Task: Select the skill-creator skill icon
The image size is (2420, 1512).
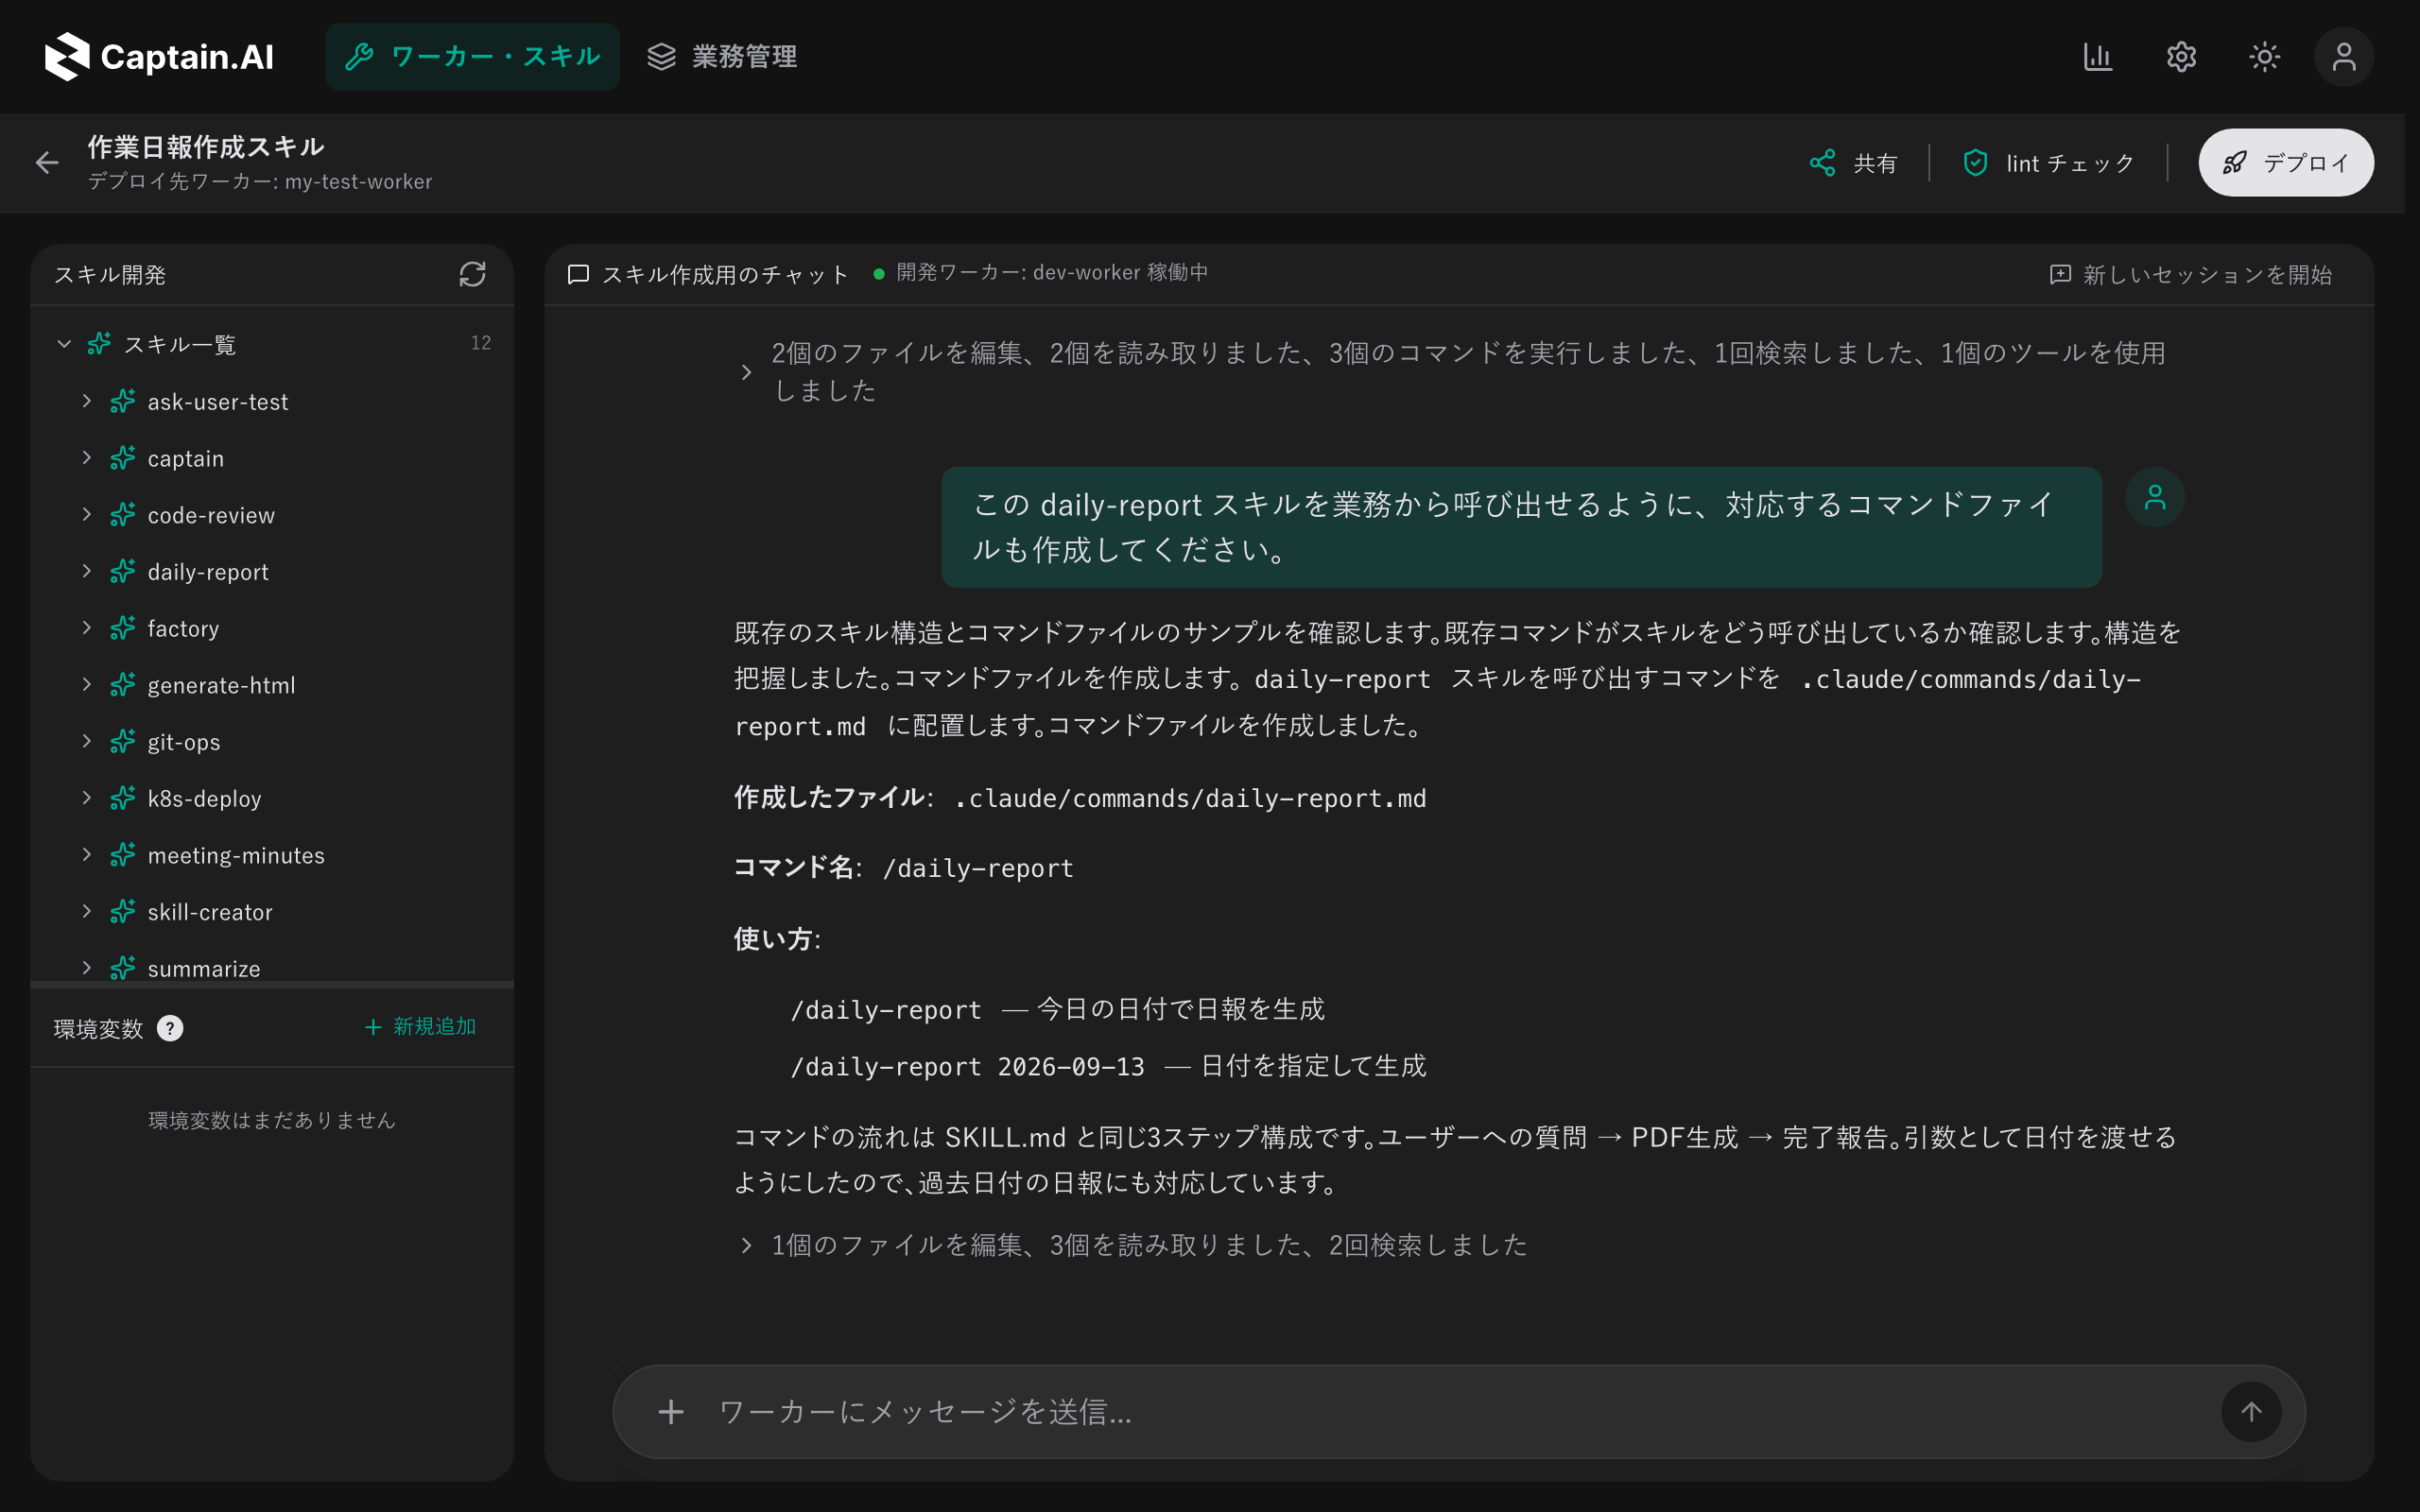Action: [x=123, y=911]
